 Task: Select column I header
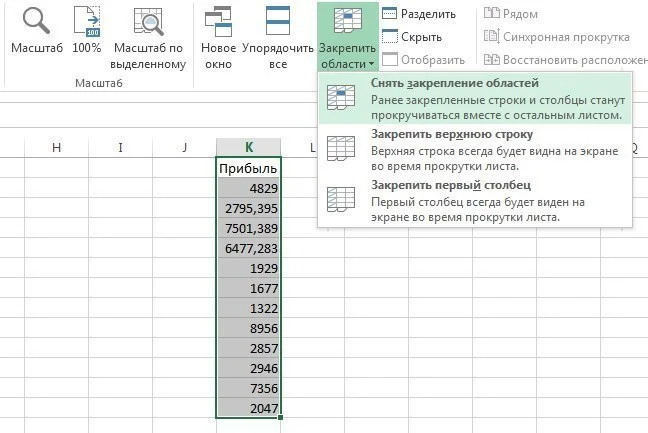click(x=120, y=148)
